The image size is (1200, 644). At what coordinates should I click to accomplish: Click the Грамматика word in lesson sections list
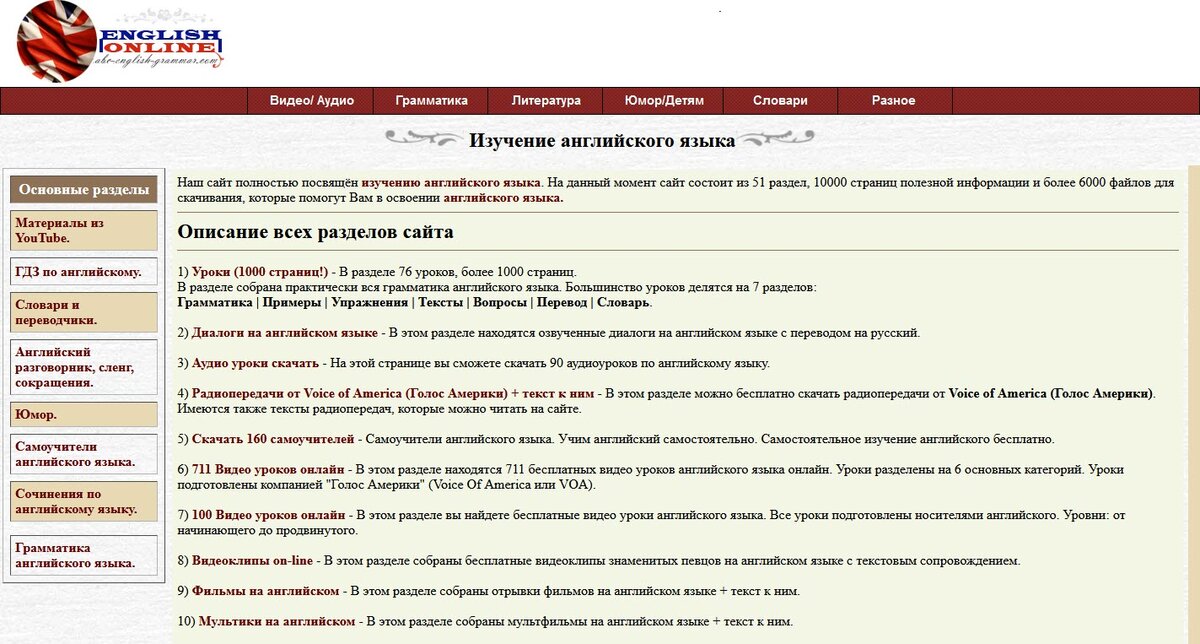215,302
